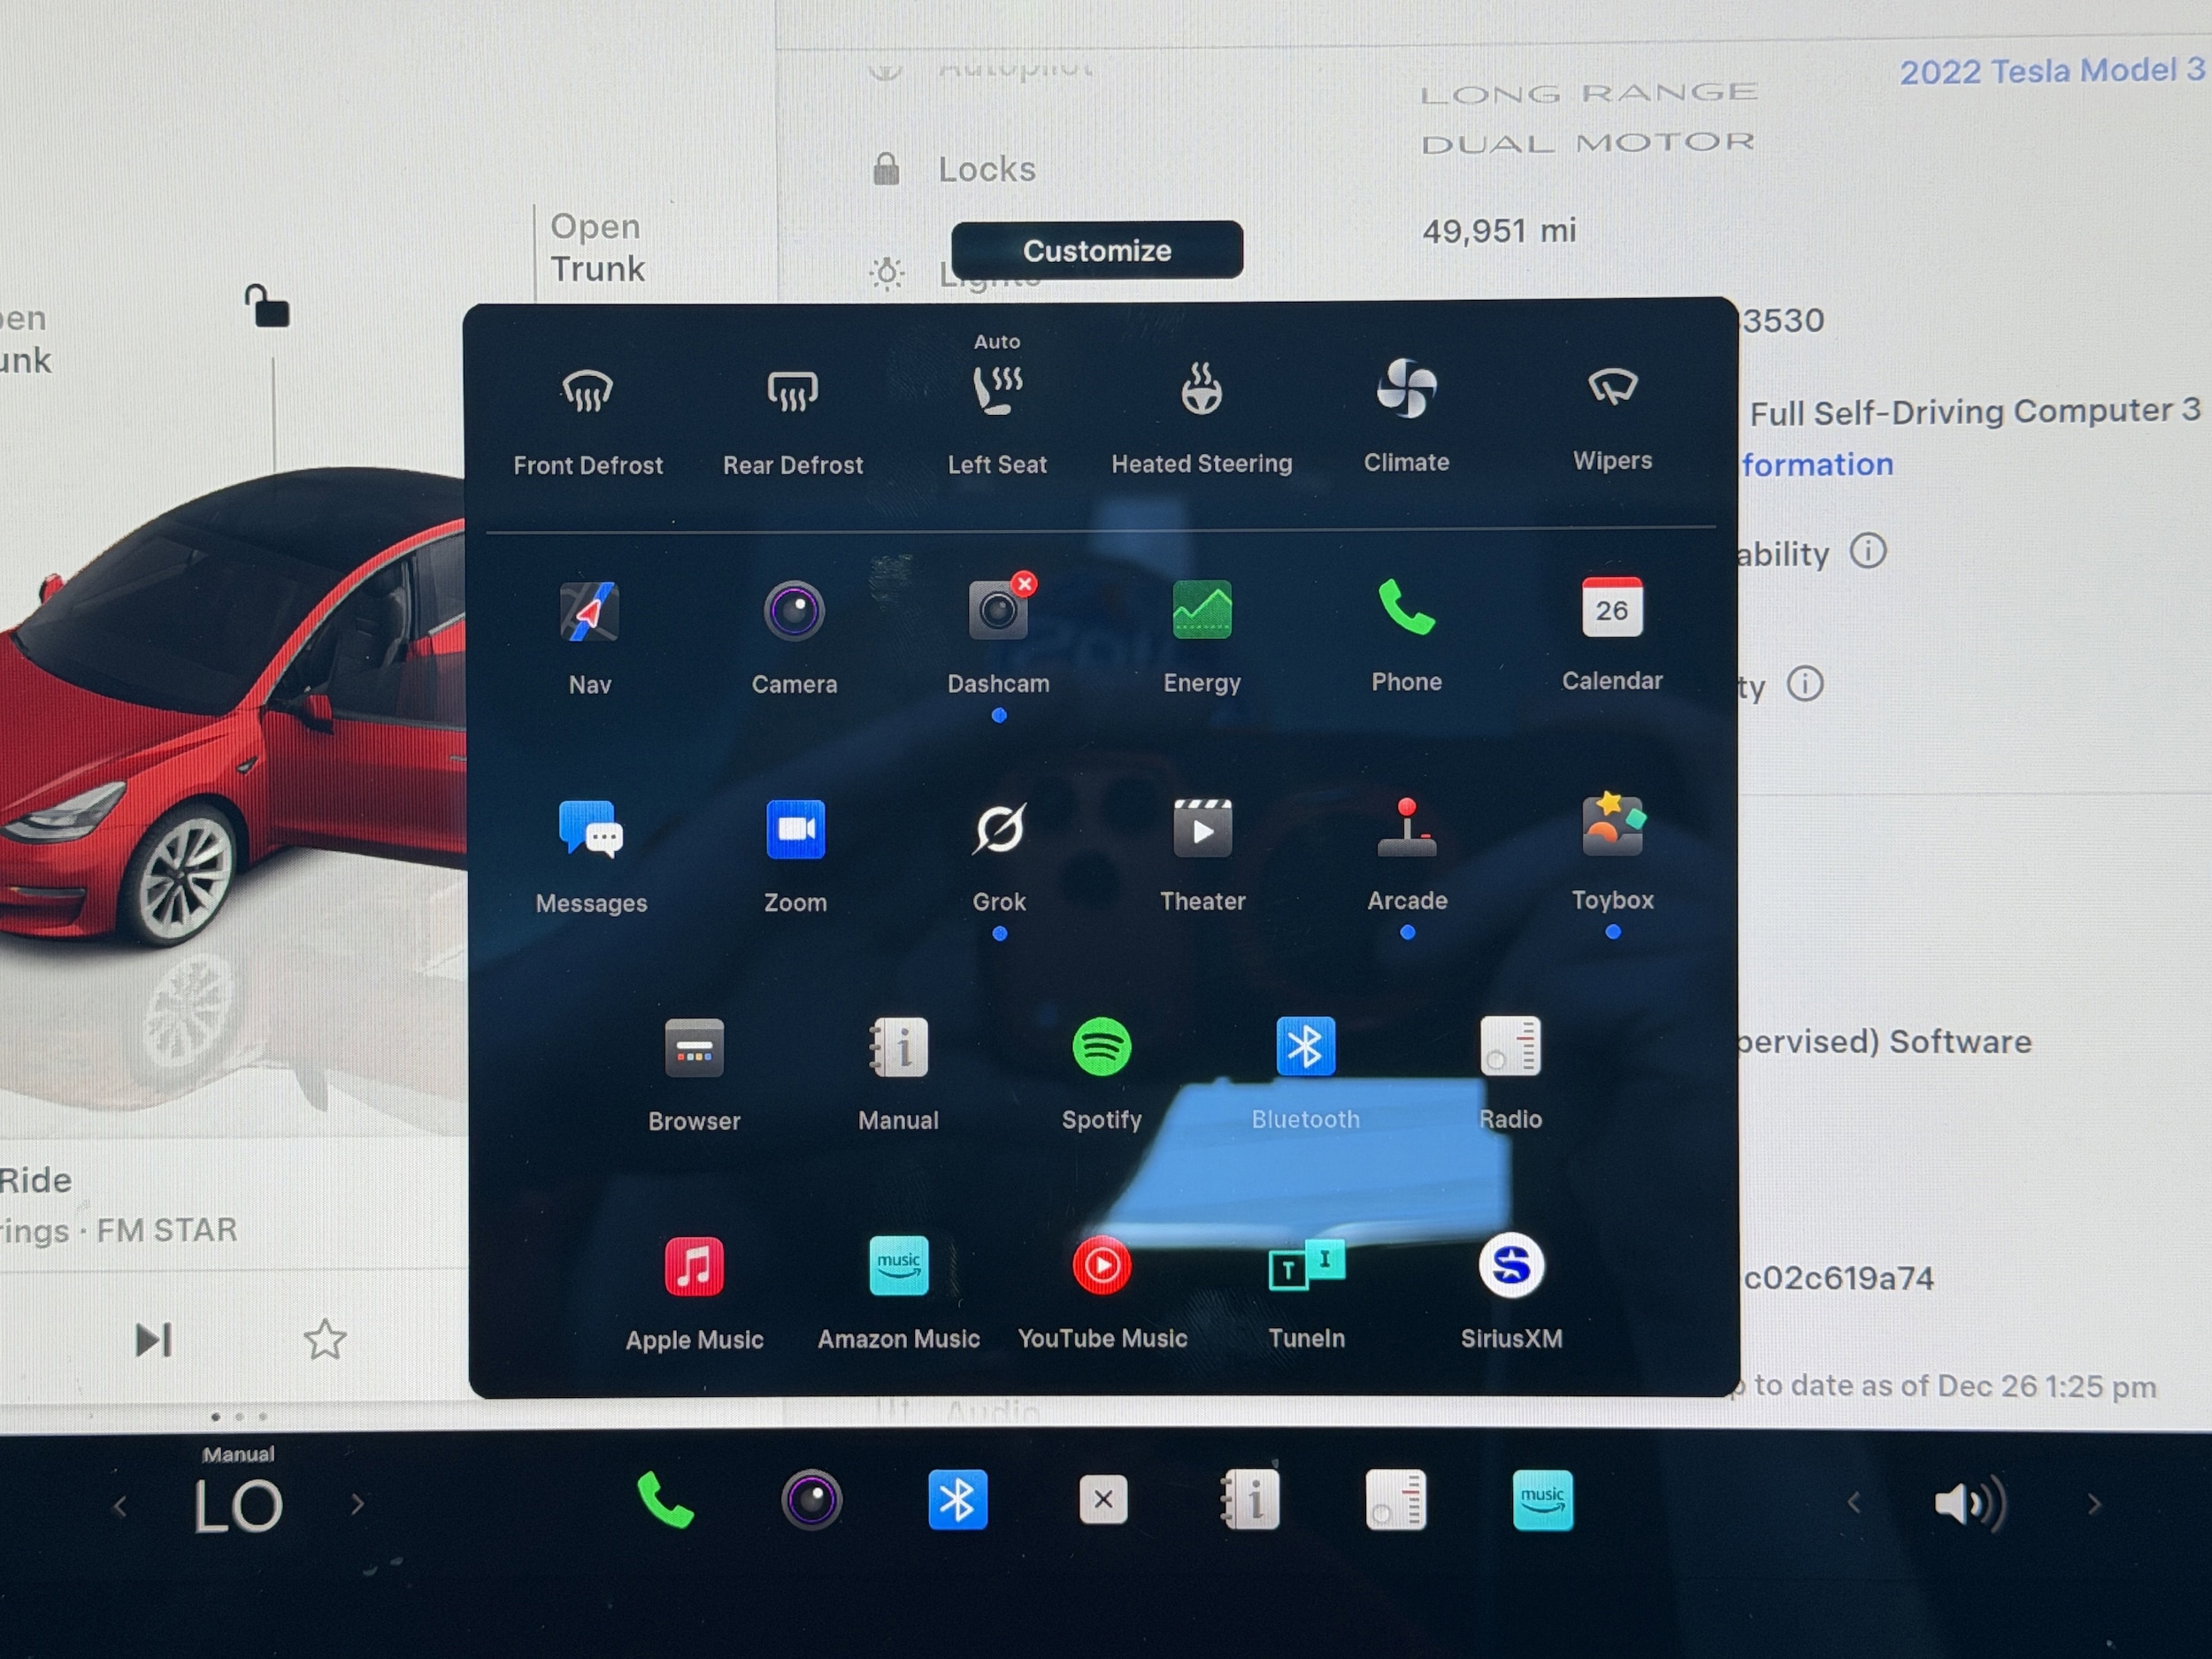Launch the Dashcam app
2212x1659 pixels.
pyautogui.click(x=998, y=611)
